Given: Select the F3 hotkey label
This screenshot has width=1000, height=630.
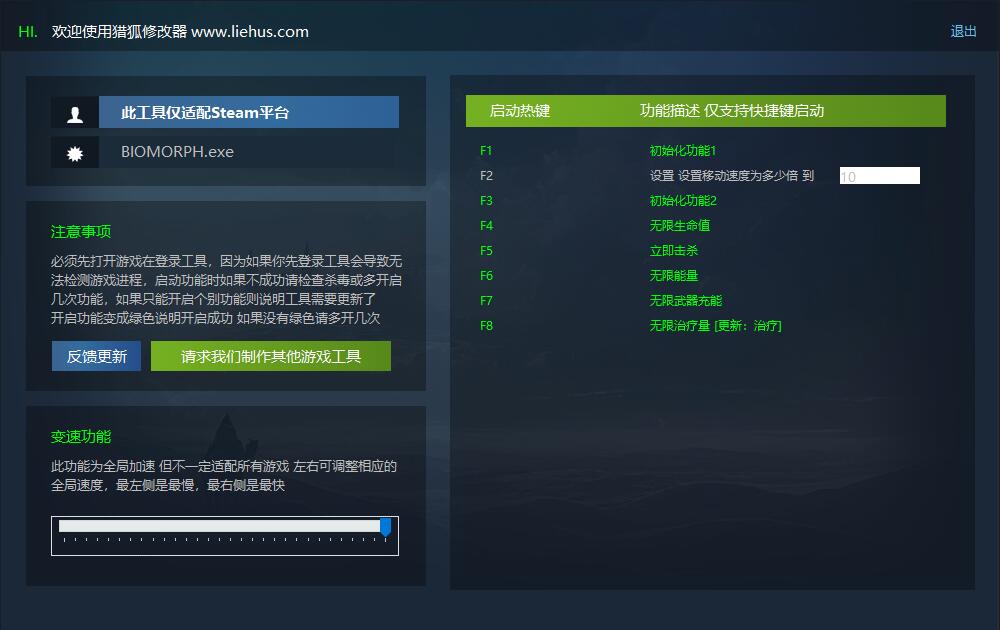Looking at the screenshot, I should click(x=486, y=200).
